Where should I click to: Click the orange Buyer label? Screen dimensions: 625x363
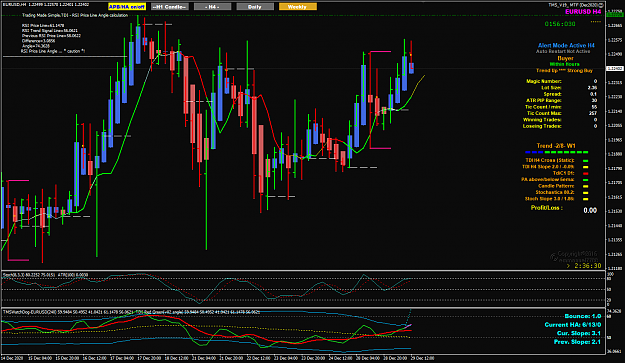(x=565, y=58)
